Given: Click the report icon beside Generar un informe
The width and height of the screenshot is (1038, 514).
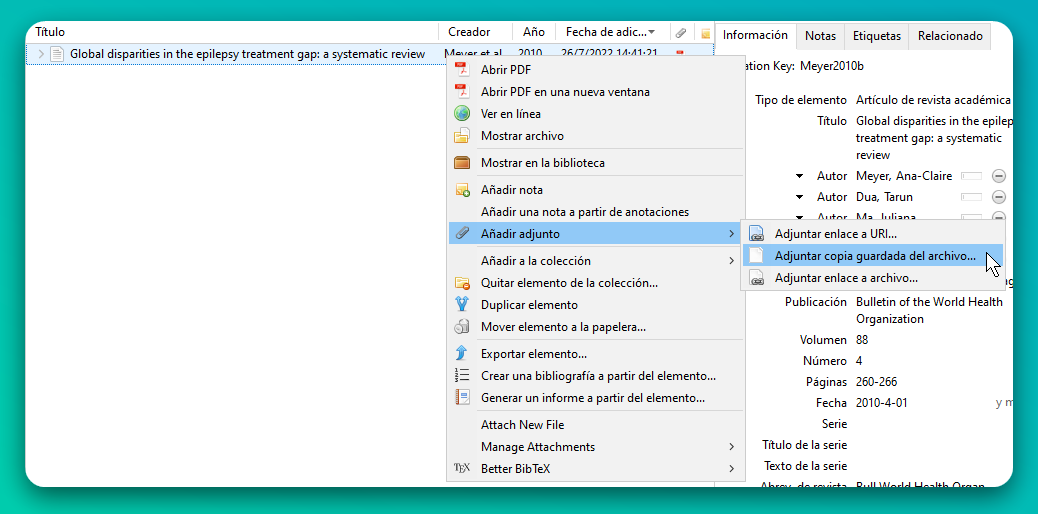Looking at the screenshot, I should click(x=461, y=397).
